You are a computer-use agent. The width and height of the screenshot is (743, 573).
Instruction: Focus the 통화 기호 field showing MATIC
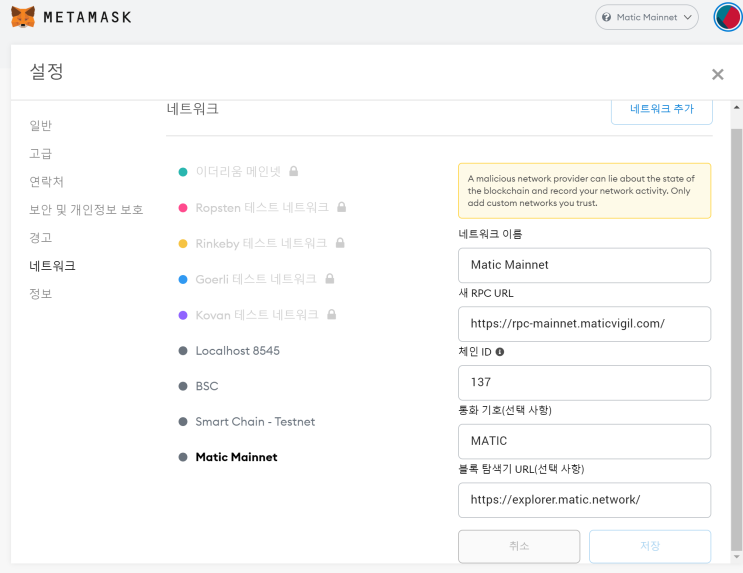coord(584,441)
